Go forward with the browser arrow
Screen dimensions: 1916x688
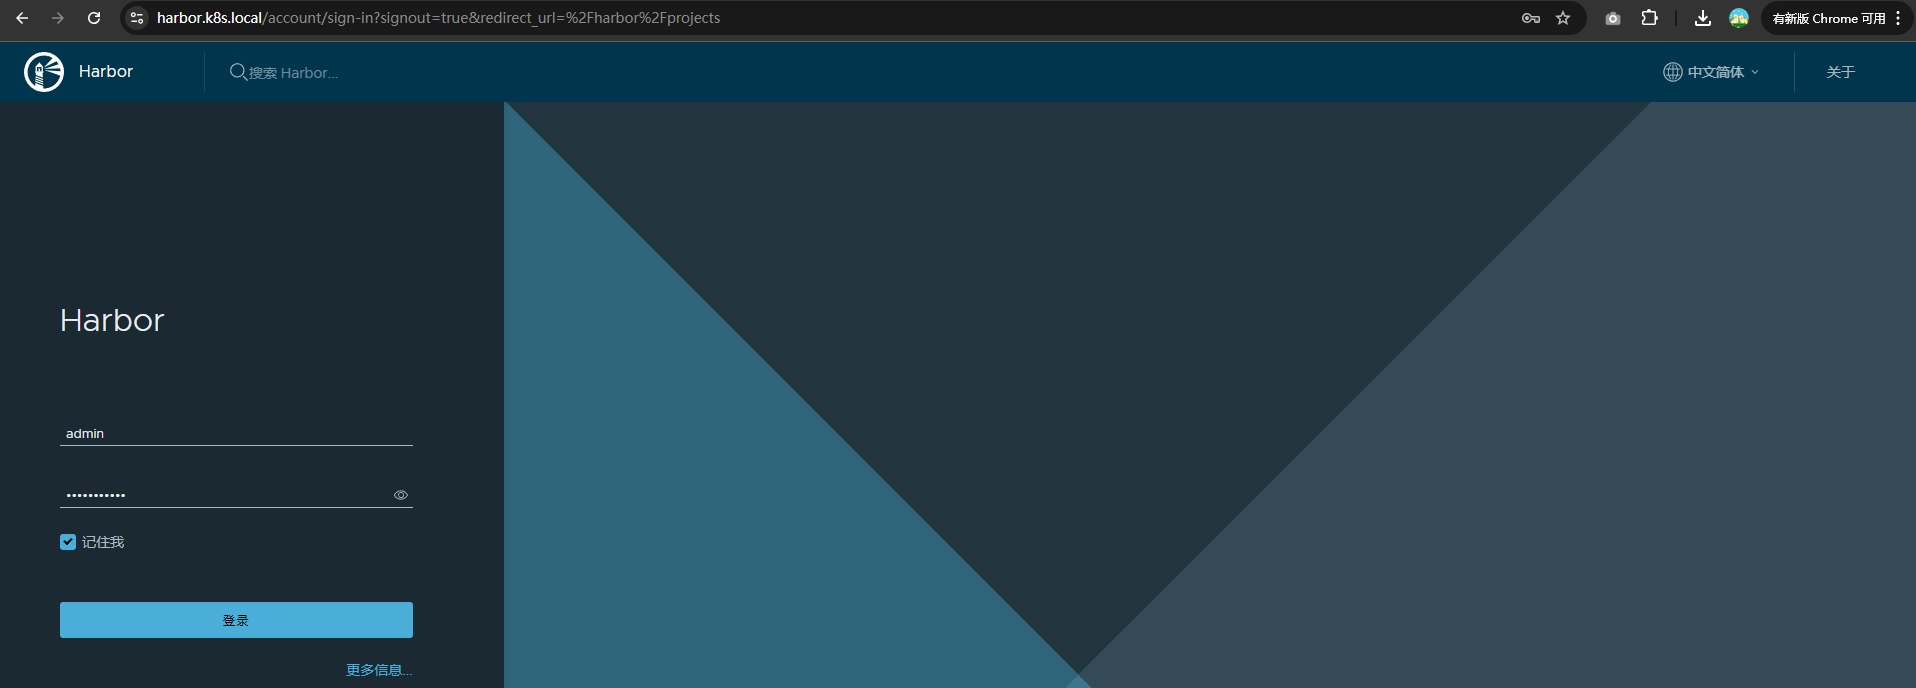pos(58,18)
